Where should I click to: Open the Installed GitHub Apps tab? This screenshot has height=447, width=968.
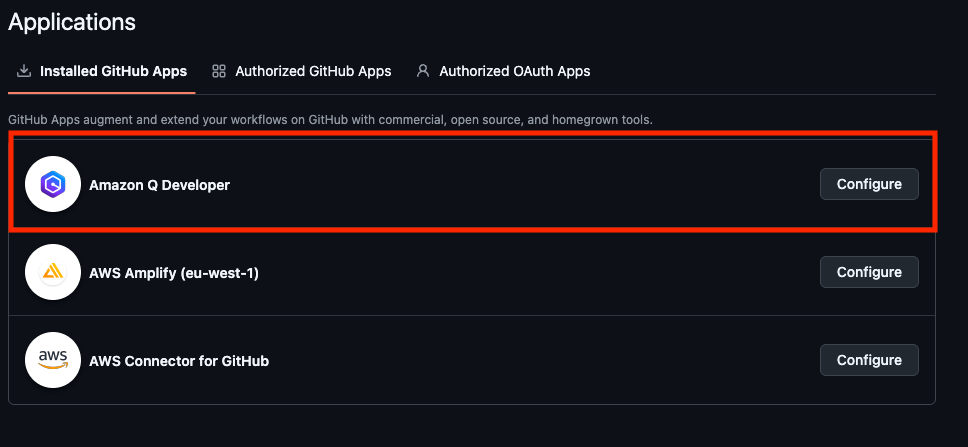102,71
